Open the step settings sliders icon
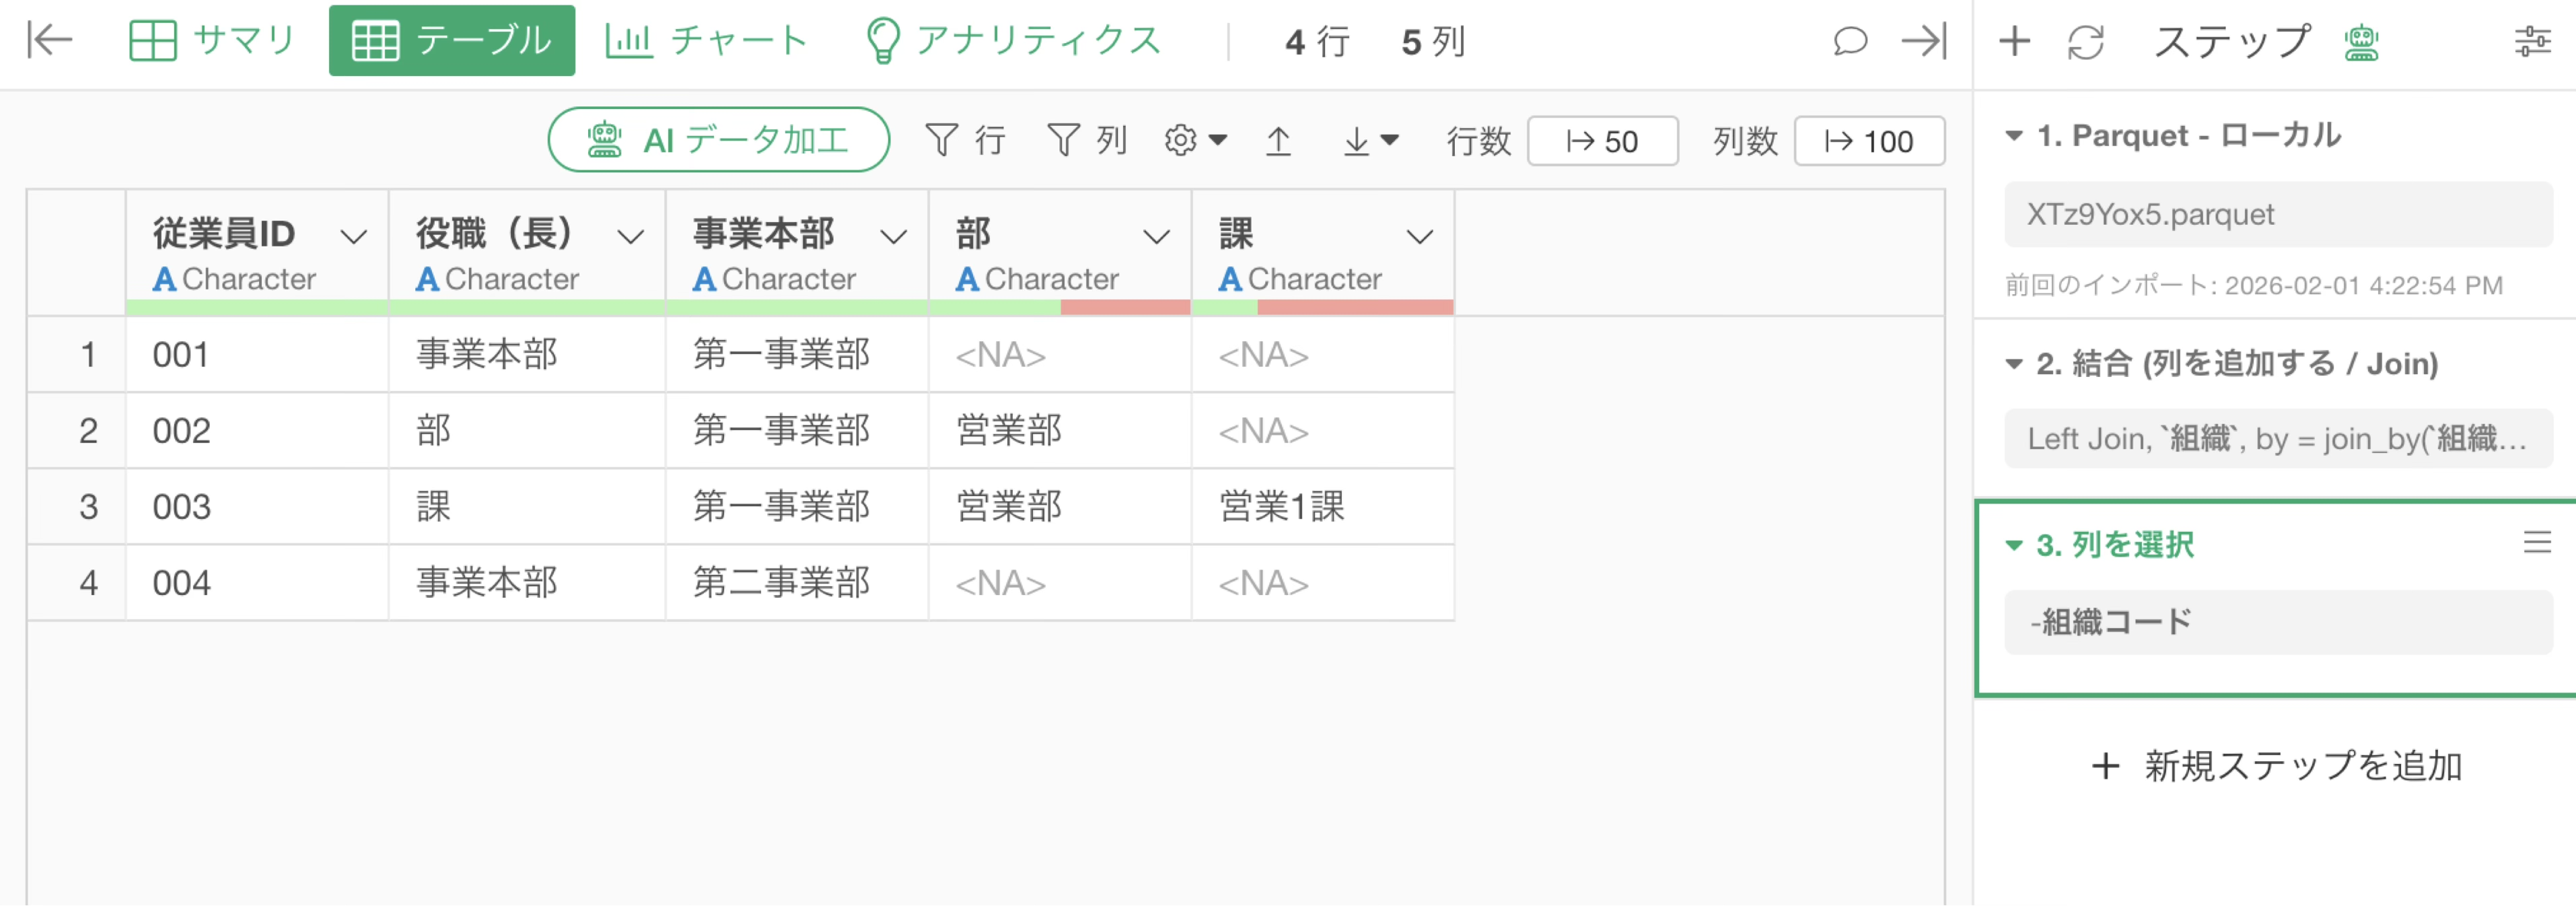 pyautogui.click(x=2532, y=42)
